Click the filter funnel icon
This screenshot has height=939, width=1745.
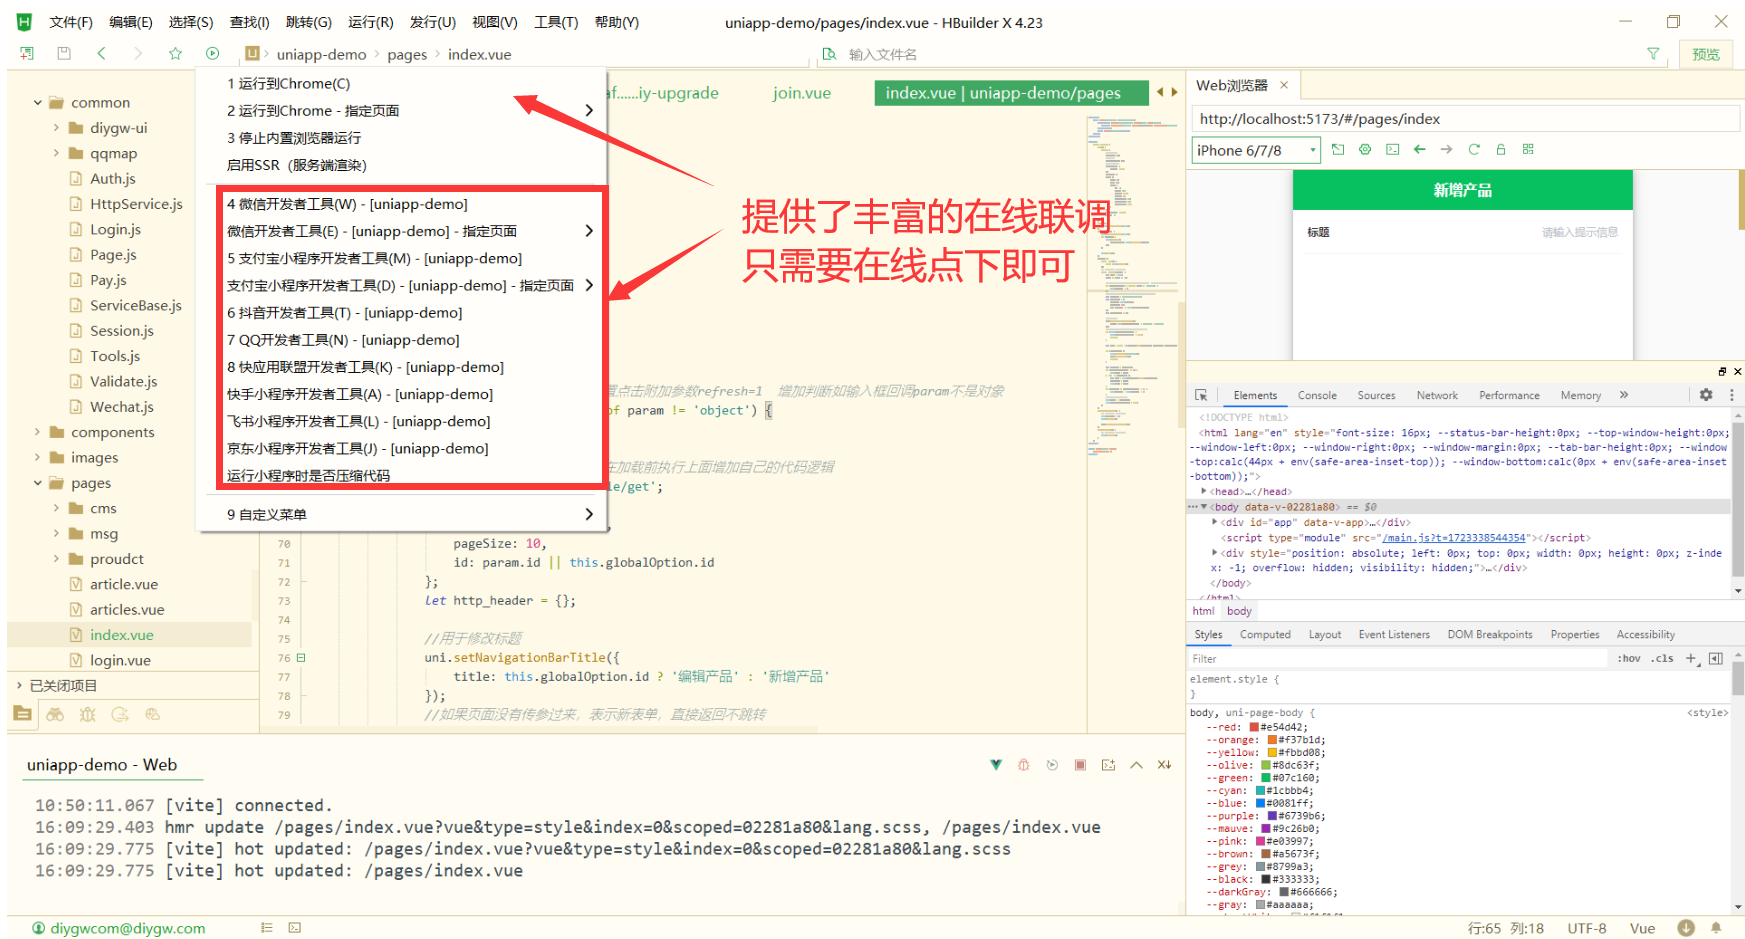coord(1653,54)
